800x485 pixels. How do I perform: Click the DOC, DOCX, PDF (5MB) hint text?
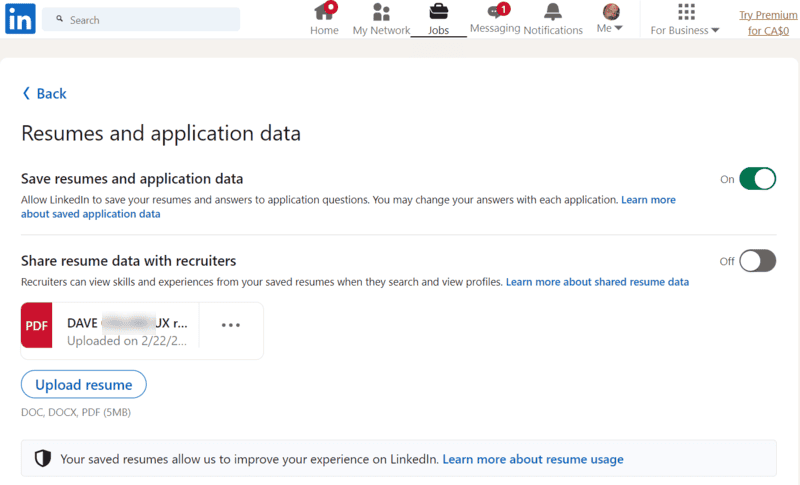[x=76, y=412]
